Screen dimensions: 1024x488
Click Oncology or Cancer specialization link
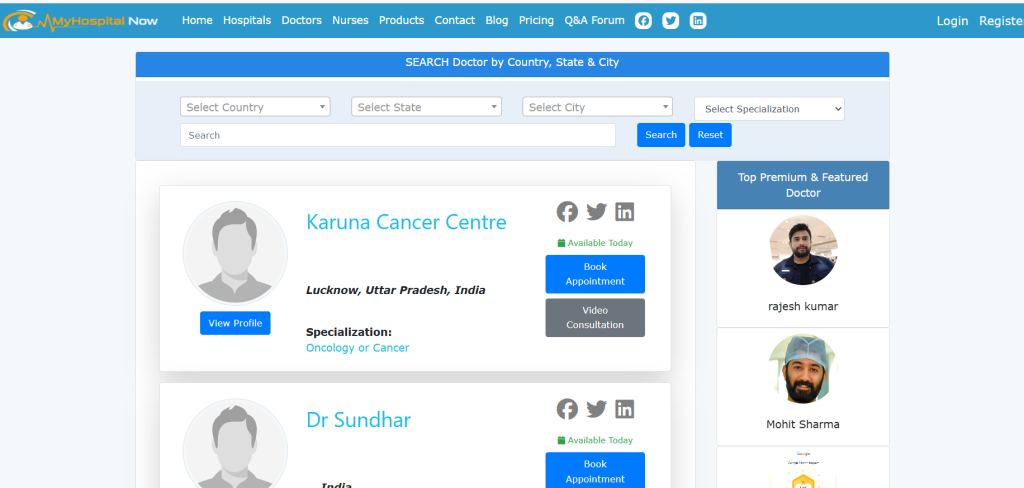[x=357, y=348]
